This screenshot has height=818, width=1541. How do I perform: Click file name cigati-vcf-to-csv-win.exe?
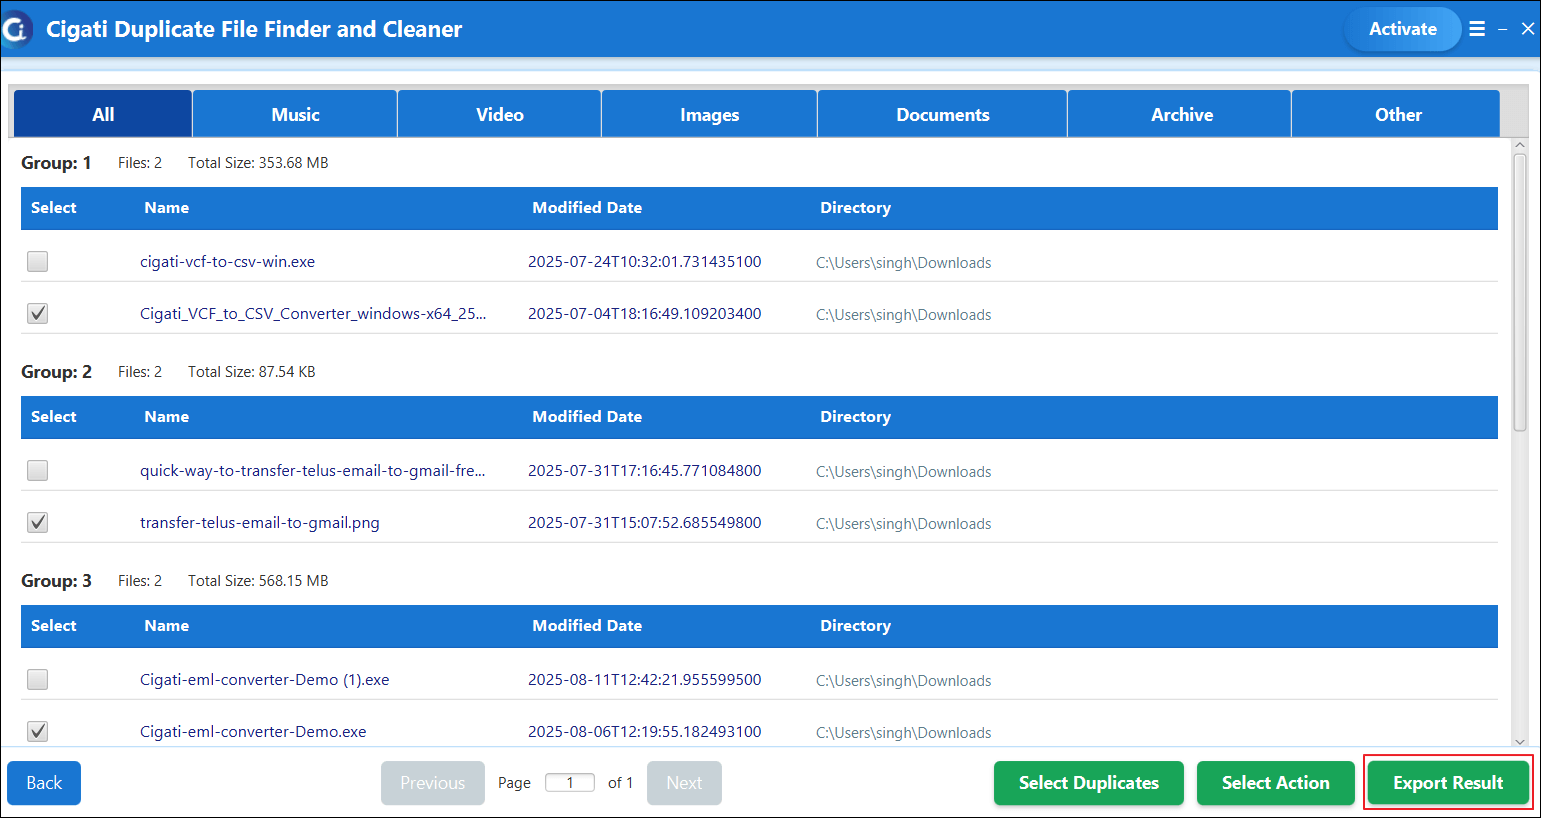(x=227, y=261)
